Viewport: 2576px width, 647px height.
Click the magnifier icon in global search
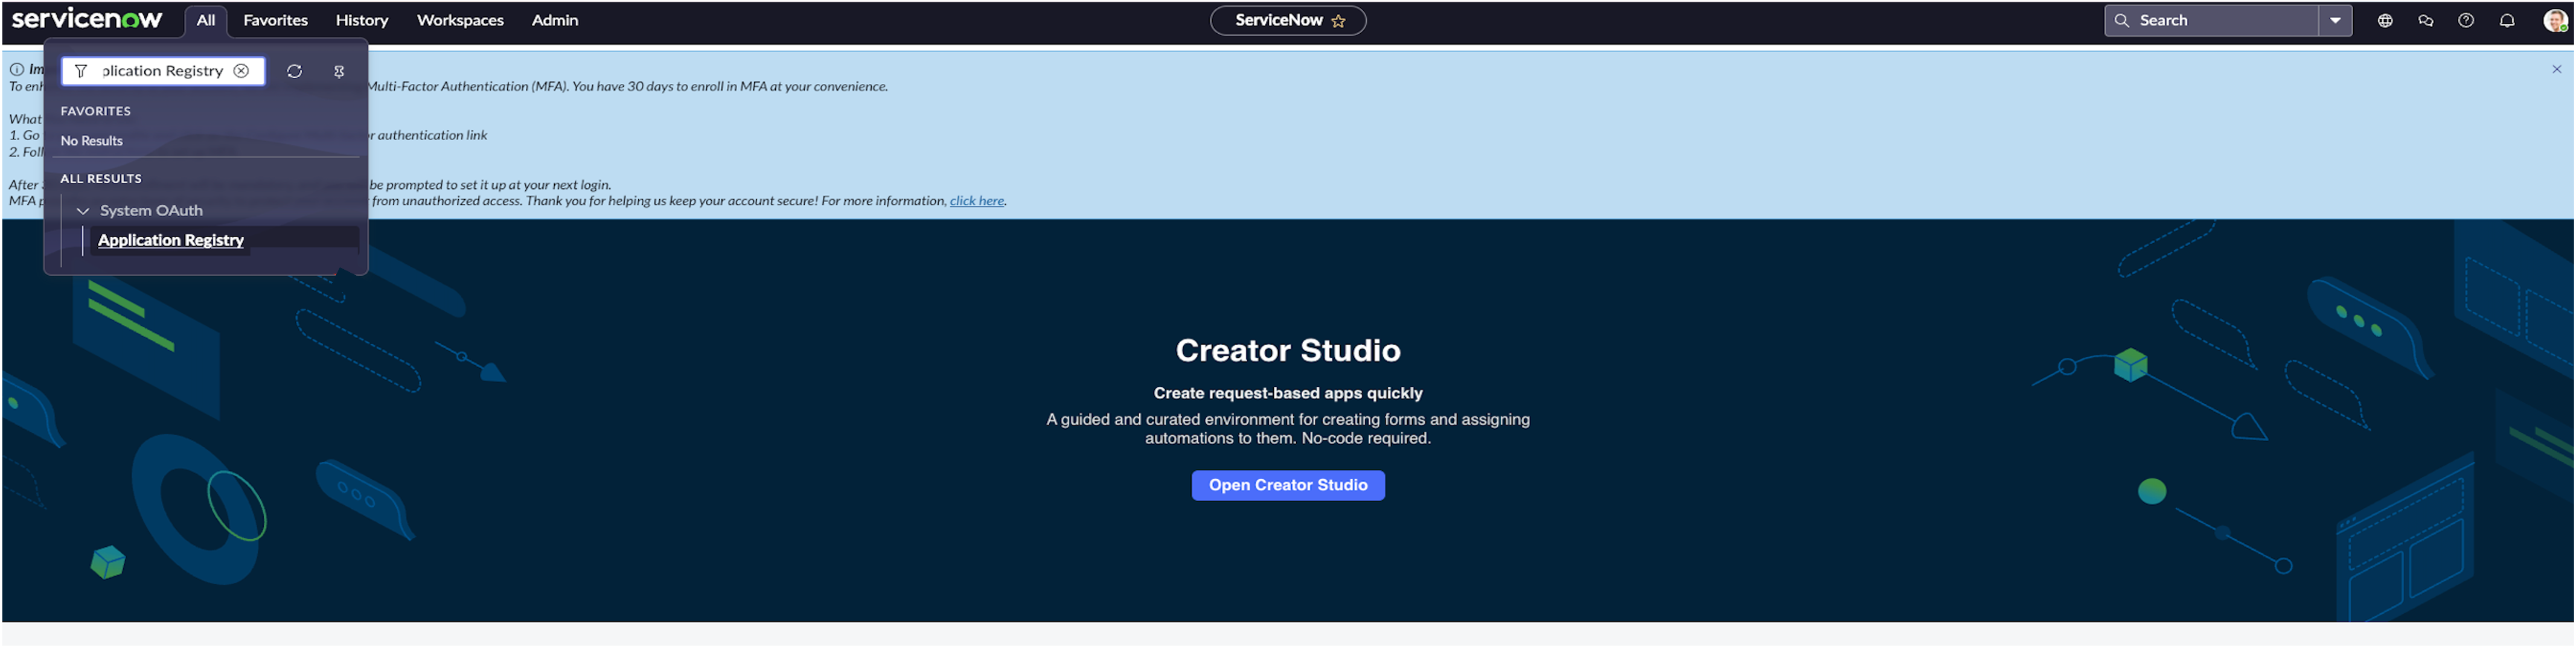(x=2121, y=20)
